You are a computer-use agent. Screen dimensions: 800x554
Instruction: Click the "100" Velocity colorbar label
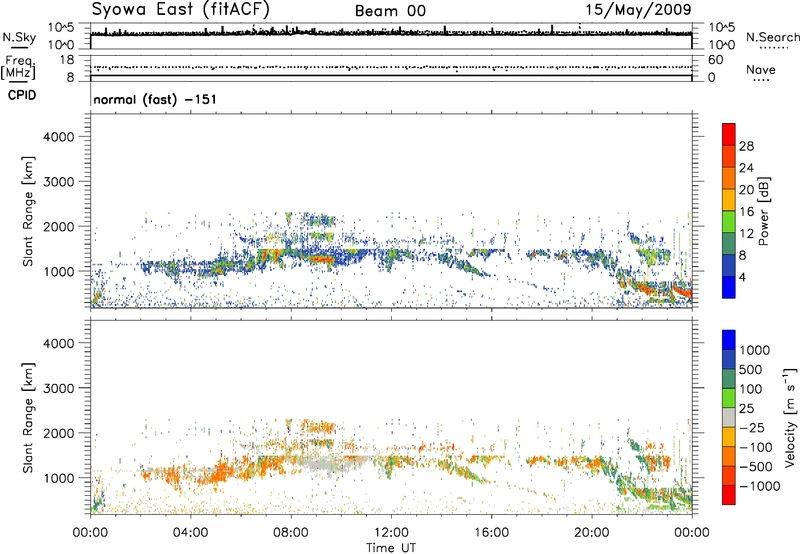coord(751,389)
